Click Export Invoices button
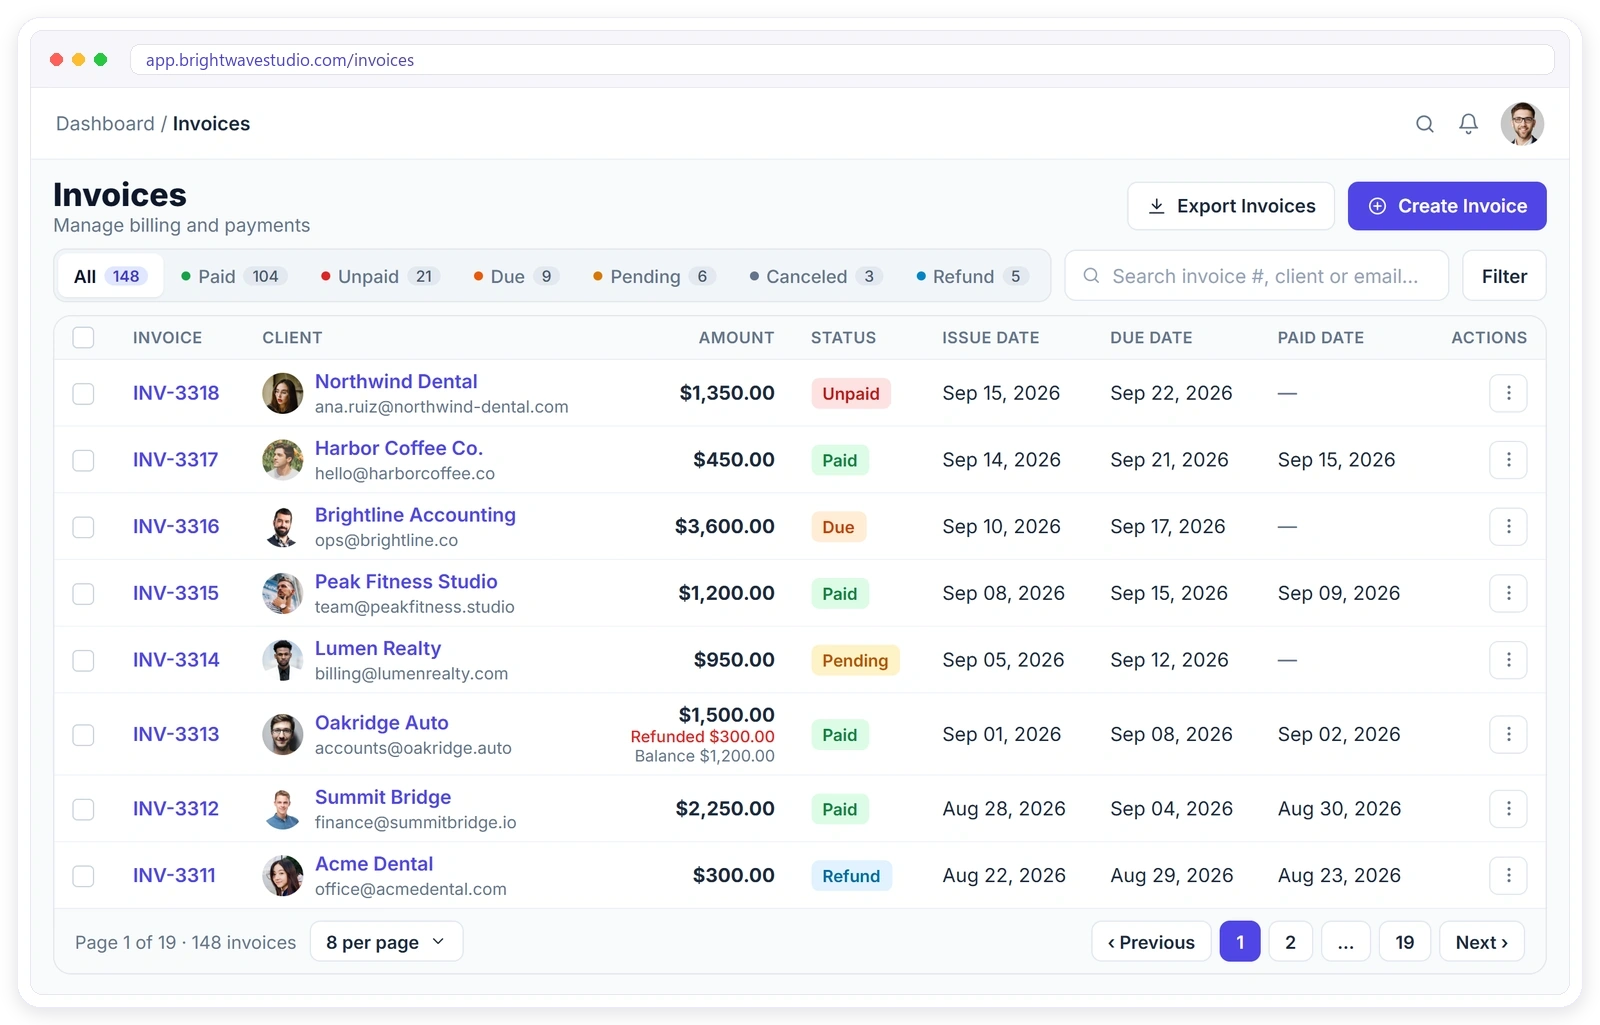Viewport: 1600px width, 1025px height. coord(1231,206)
